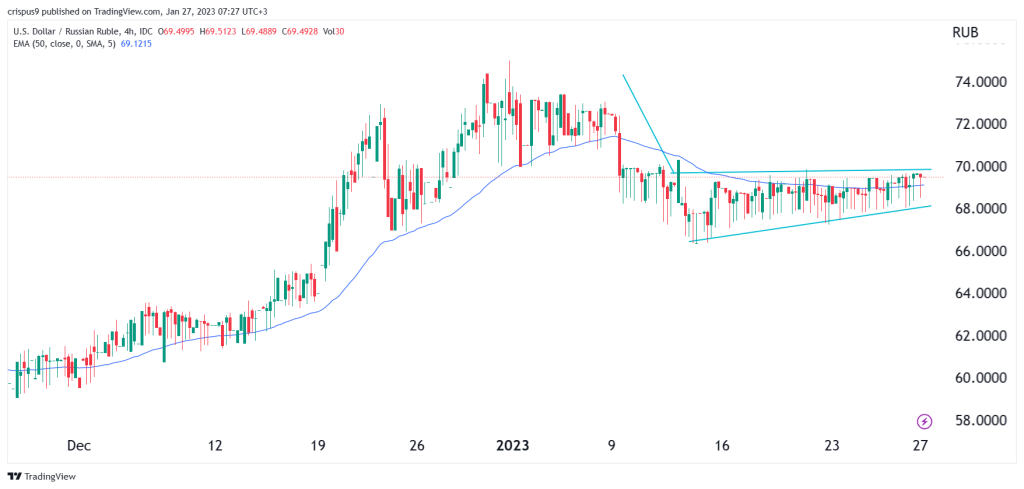Click the 2023 date axis label
The width and height of the screenshot is (1024, 489).
pos(512,447)
